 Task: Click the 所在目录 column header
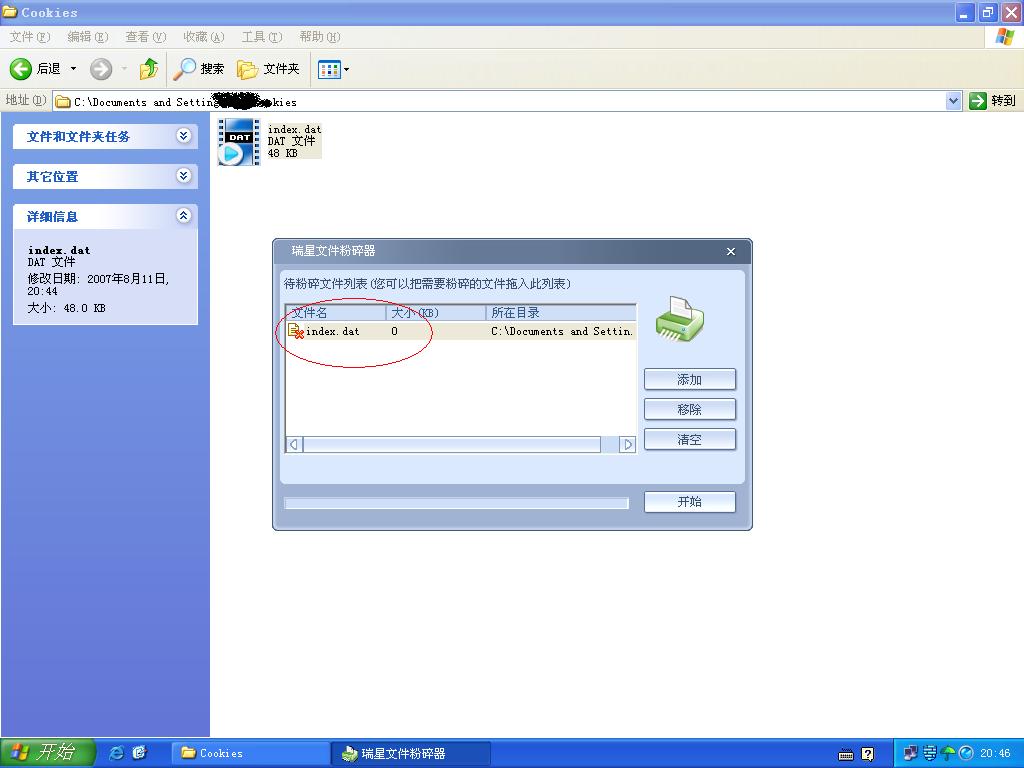point(562,313)
